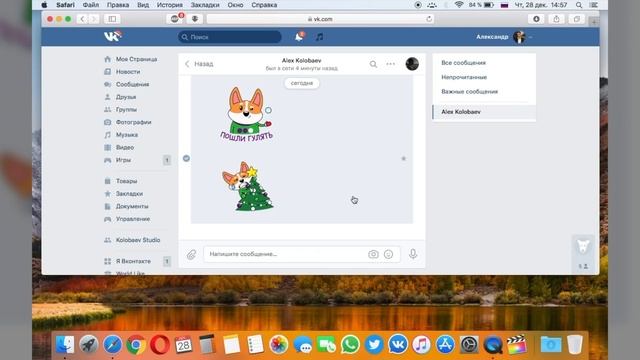
Task: Attach a file with the paperclip icon
Action: coord(191,254)
